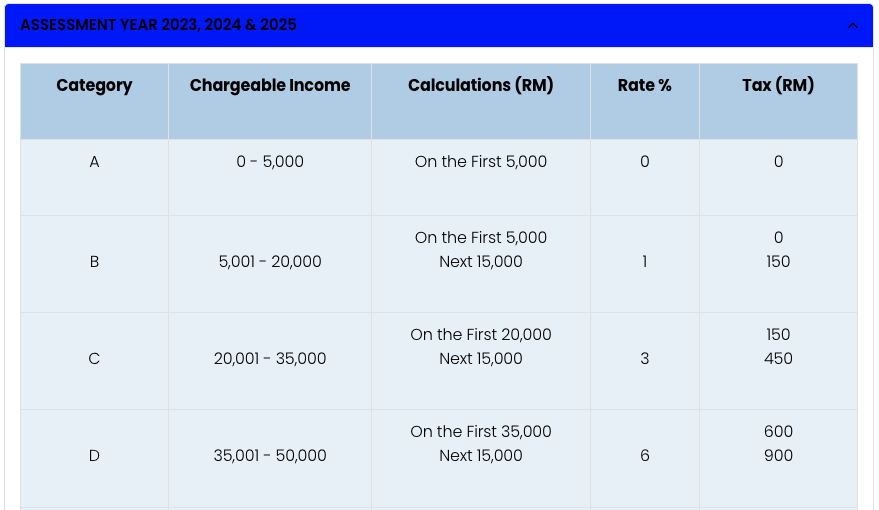
Task: Click the Category column header
Action: [94, 86]
